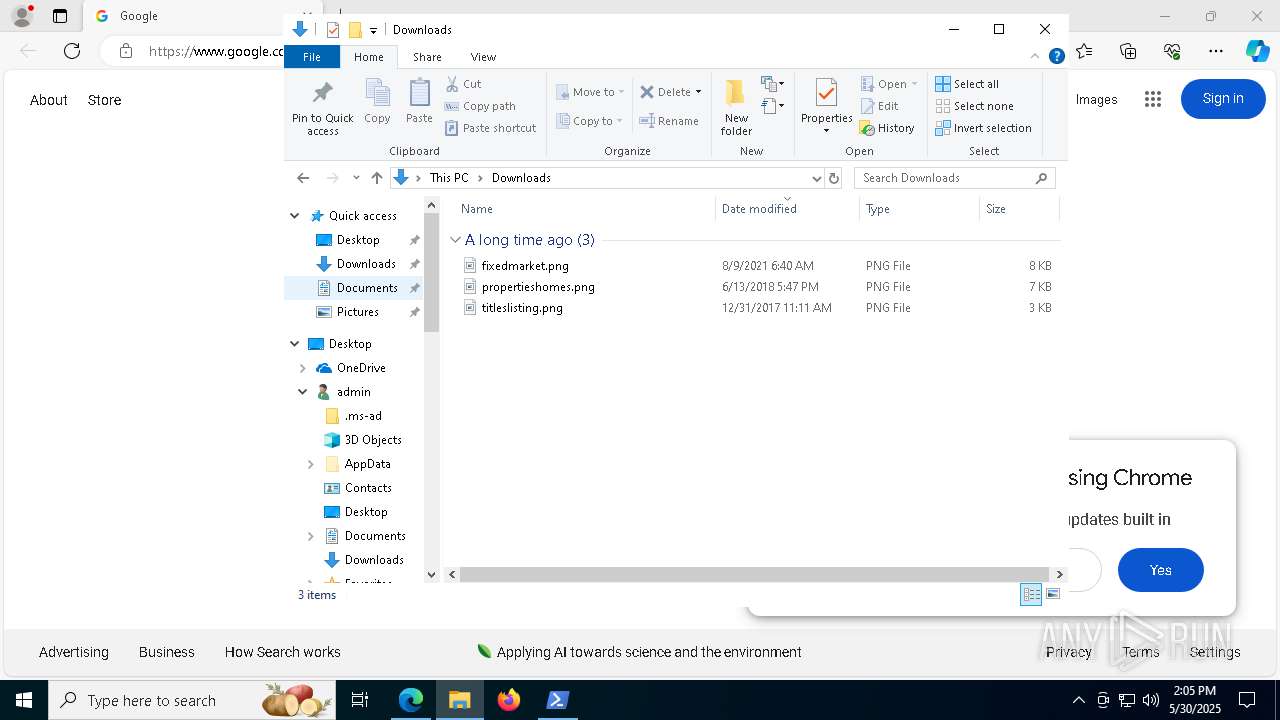Click the Copy ribbon icon

[377, 101]
